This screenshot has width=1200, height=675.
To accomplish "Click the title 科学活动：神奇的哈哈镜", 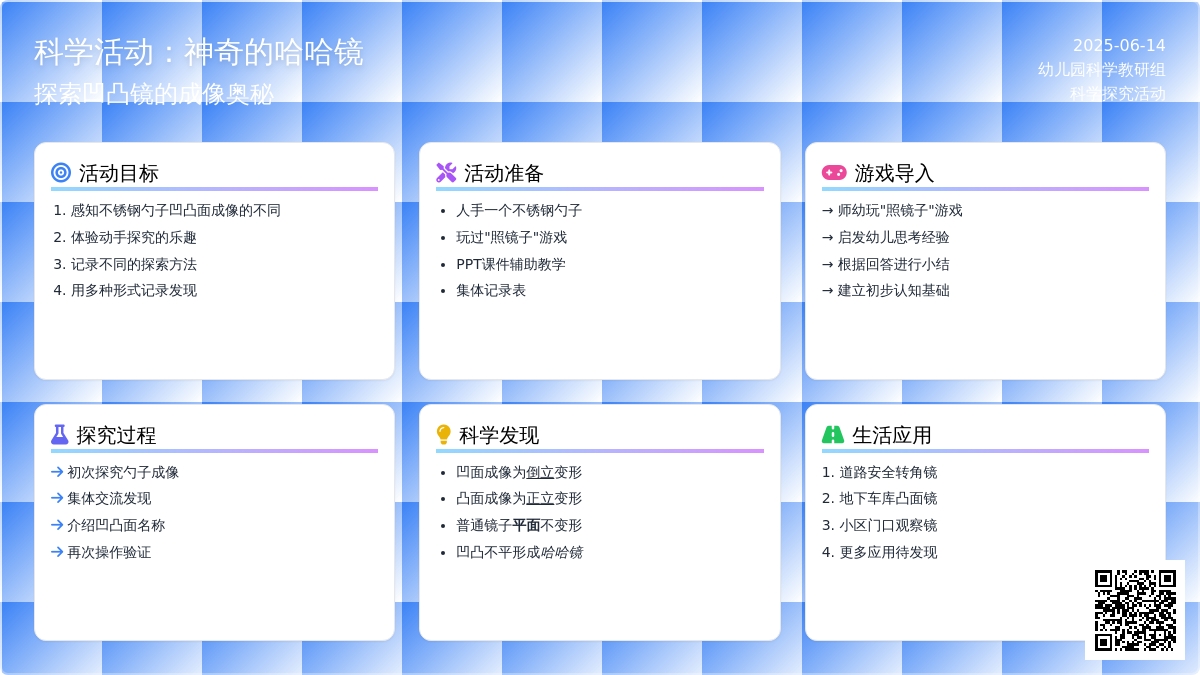I will pos(199,52).
